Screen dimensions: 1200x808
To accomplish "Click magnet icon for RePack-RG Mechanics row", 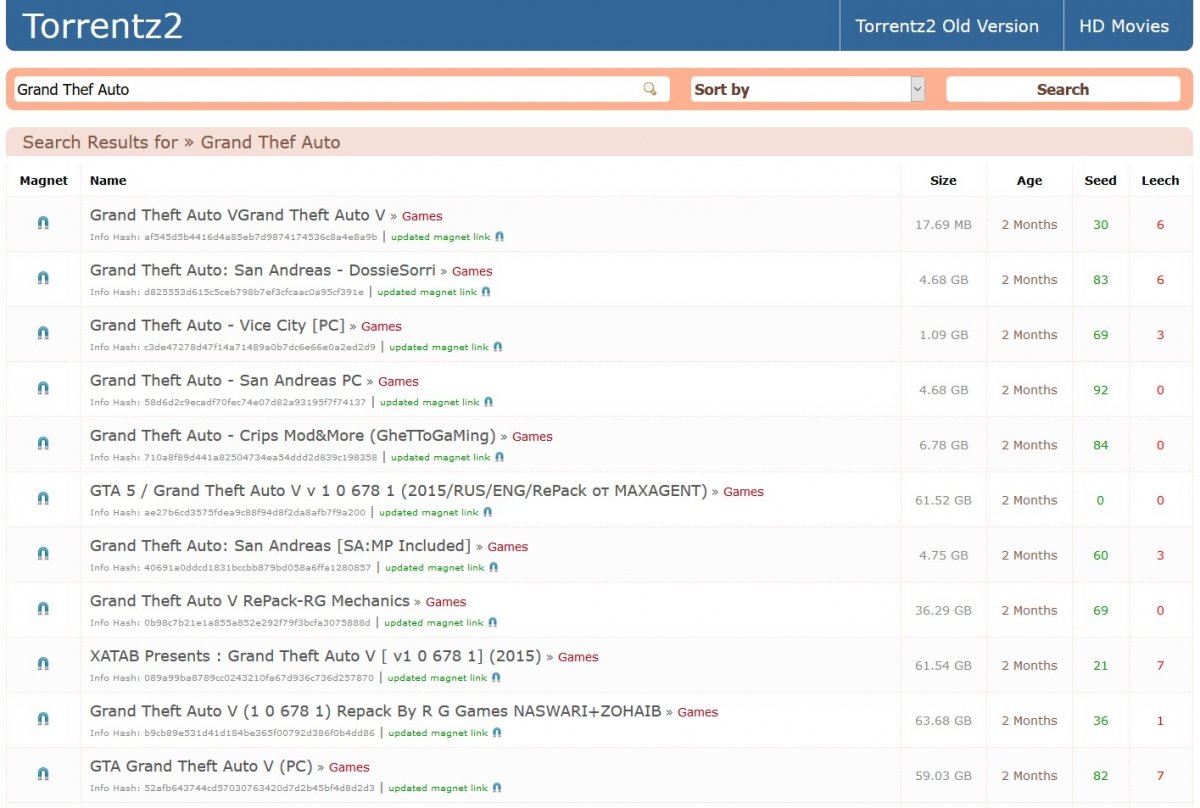I will click(x=43, y=609).
